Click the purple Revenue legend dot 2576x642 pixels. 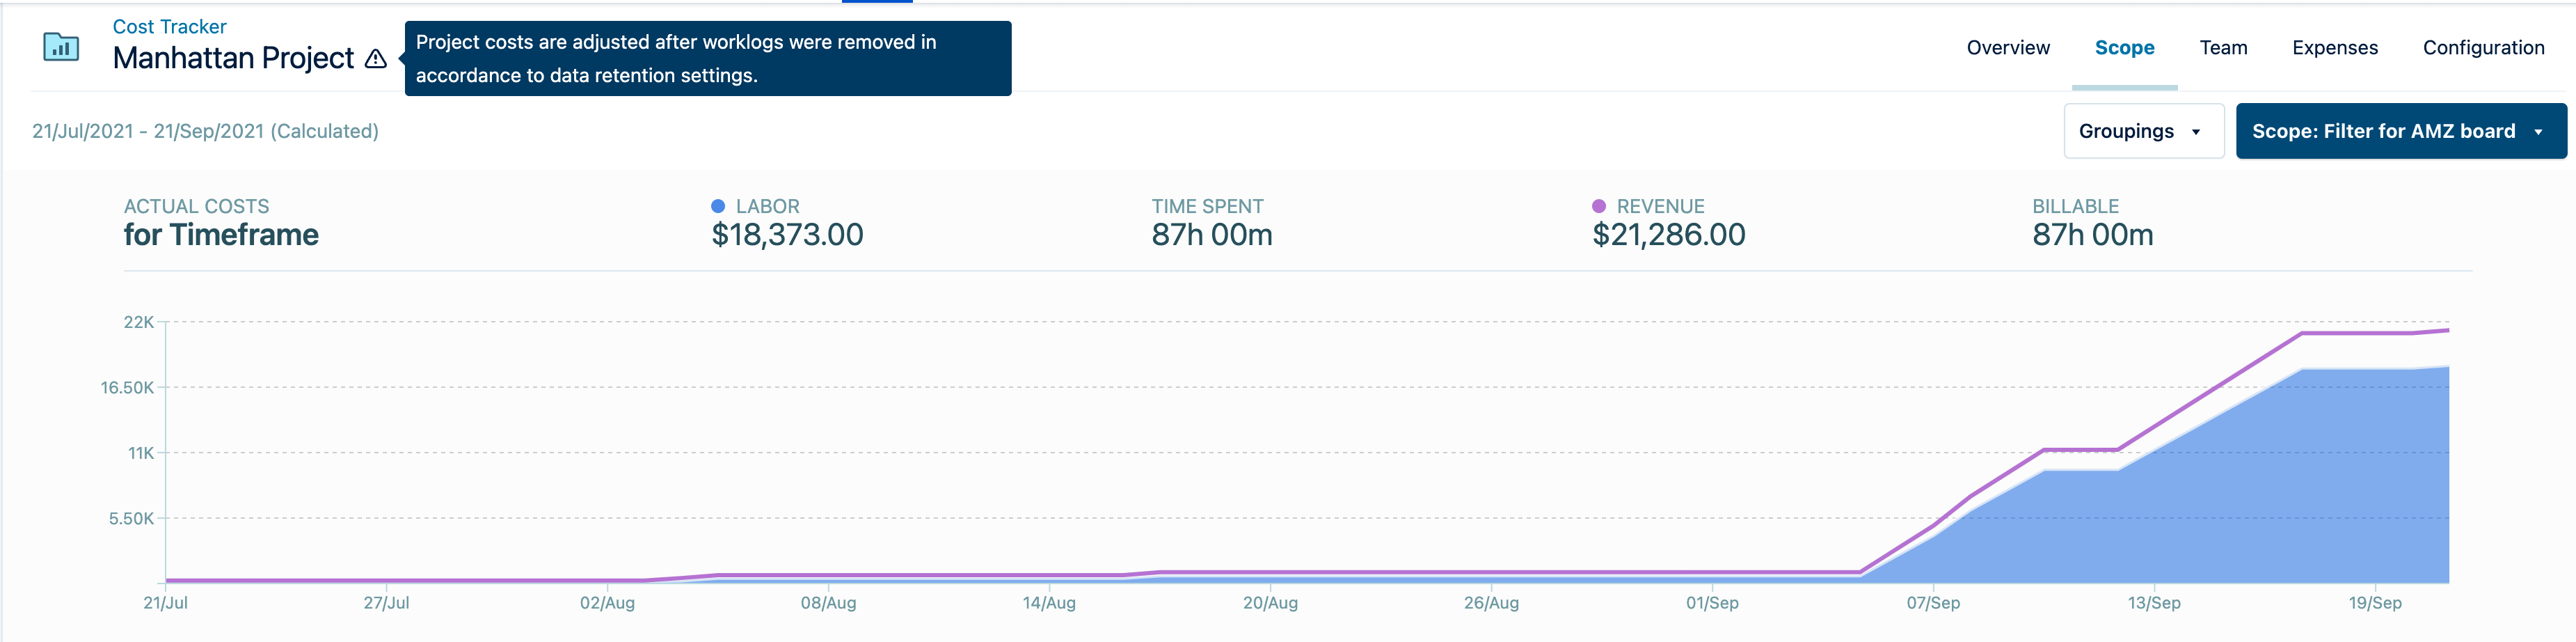1598,206
